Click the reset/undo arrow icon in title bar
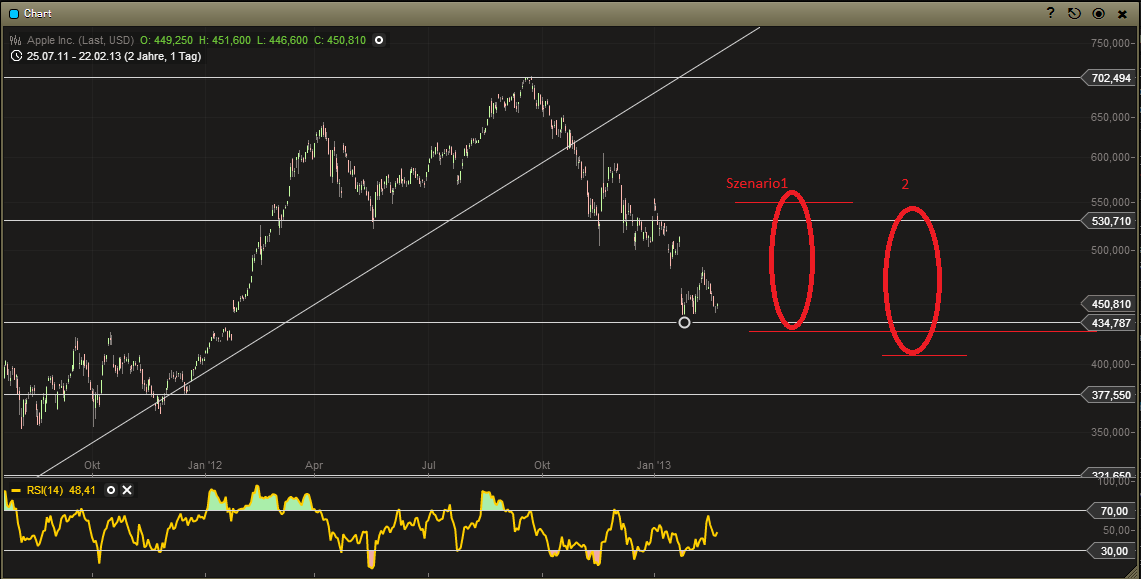 (x=1074, y=13)
